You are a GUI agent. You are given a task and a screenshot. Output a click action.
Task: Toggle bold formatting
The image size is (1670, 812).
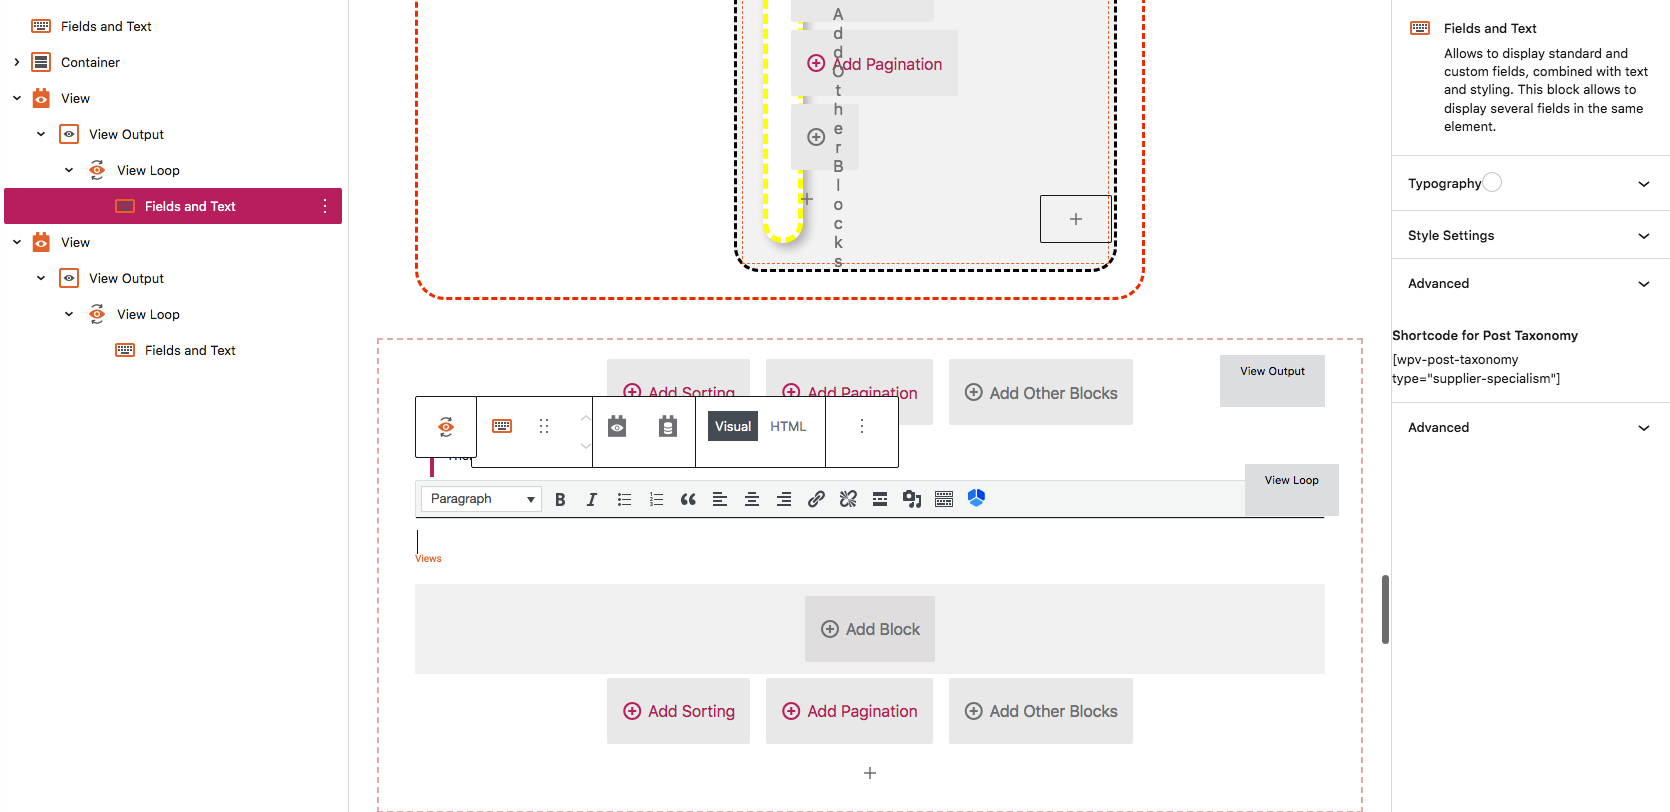pos(560,499)
